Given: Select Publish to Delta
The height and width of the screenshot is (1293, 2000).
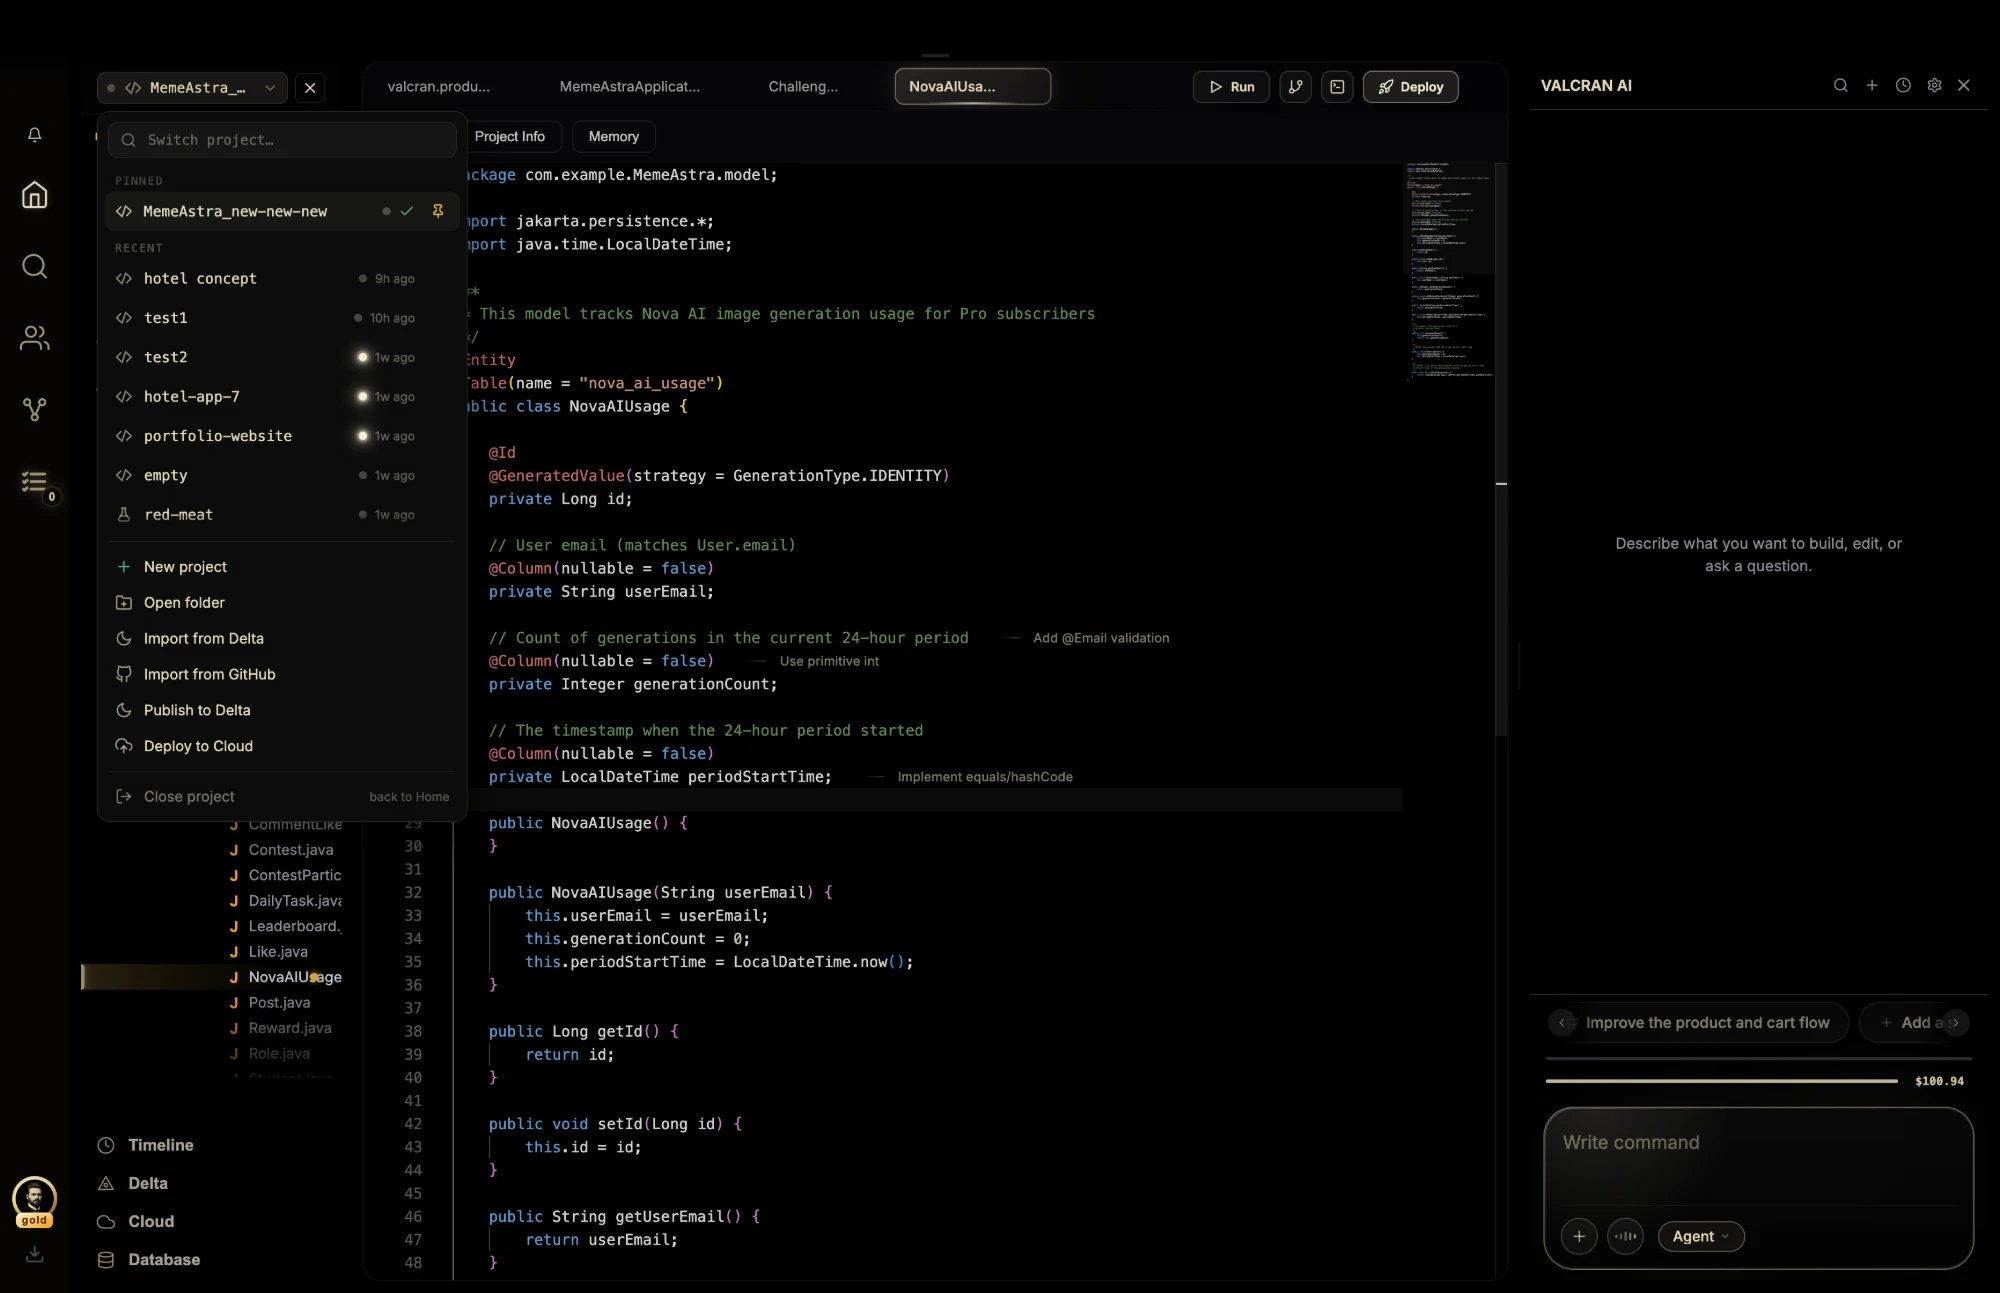Looking at the screenshot, I should (282, 710).
